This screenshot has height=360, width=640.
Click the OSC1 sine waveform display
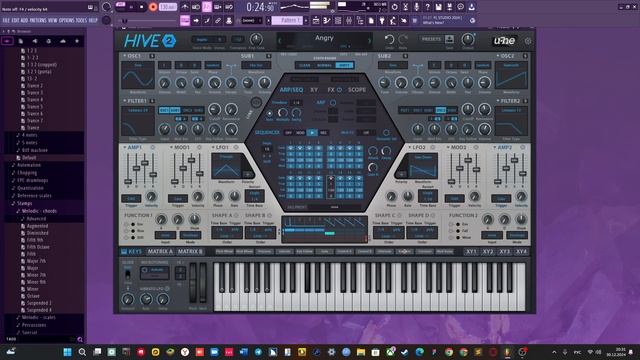pos(138,76)
